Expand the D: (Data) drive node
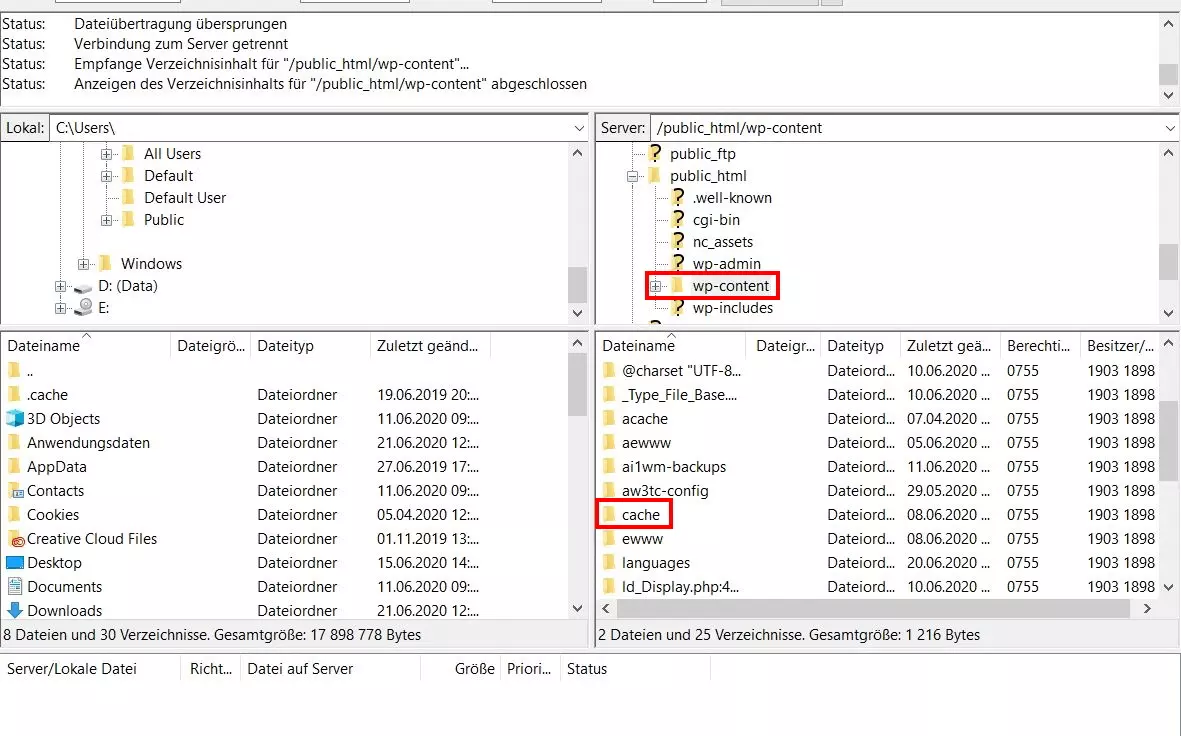Image resolution: width=1181 pixels, height=736 pixels. pos(60,286)
